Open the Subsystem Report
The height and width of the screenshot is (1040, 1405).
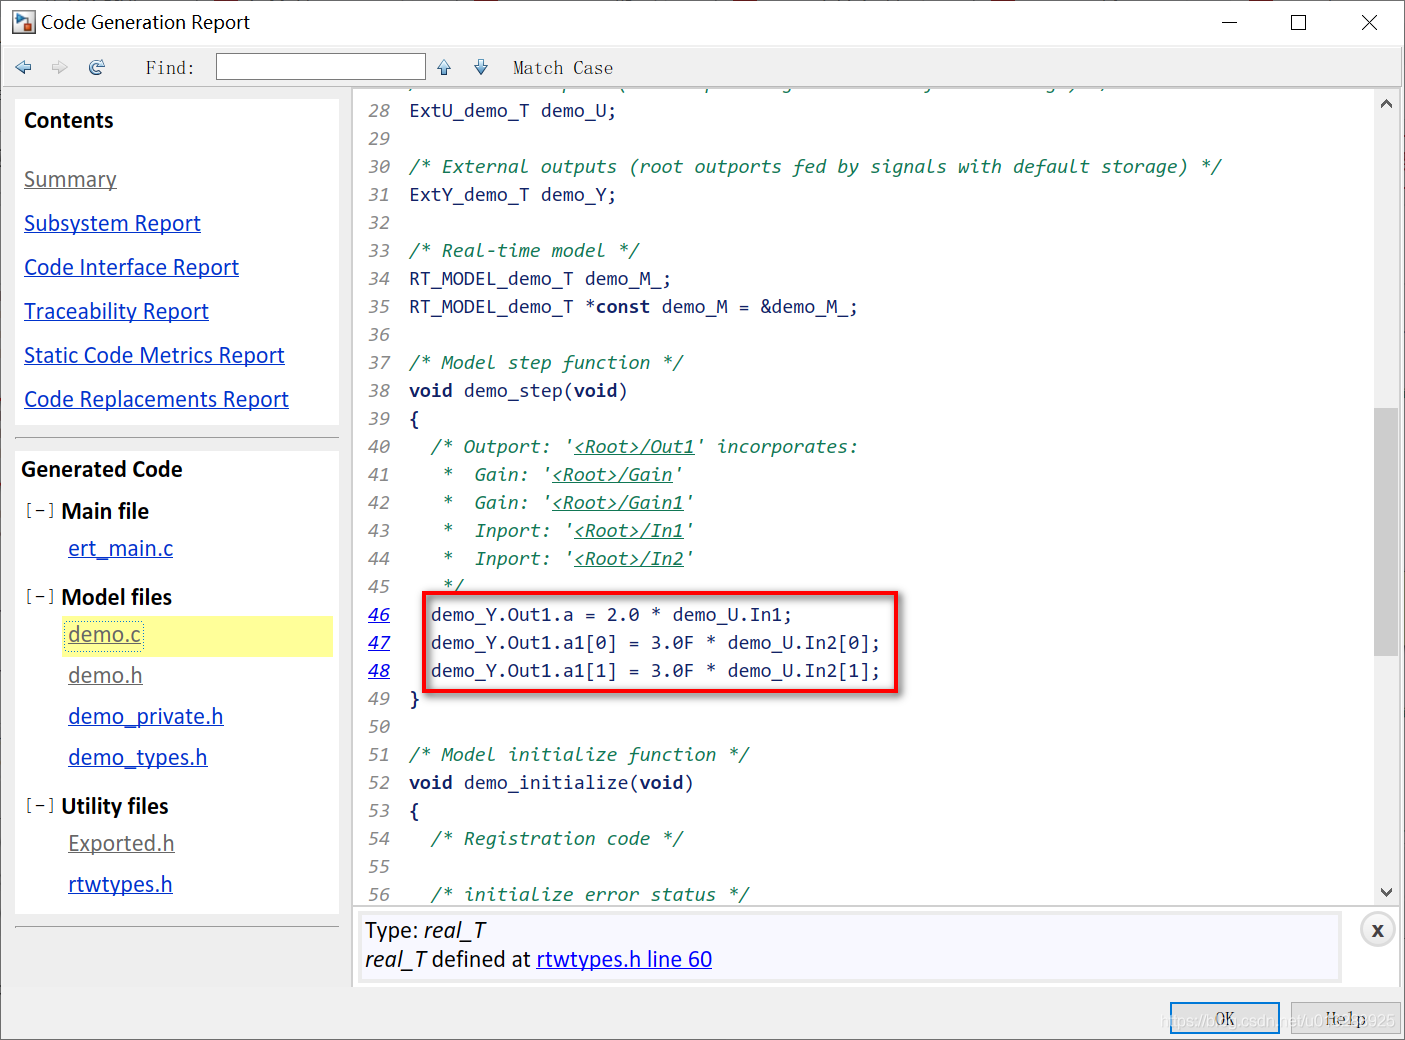(112, 223)
